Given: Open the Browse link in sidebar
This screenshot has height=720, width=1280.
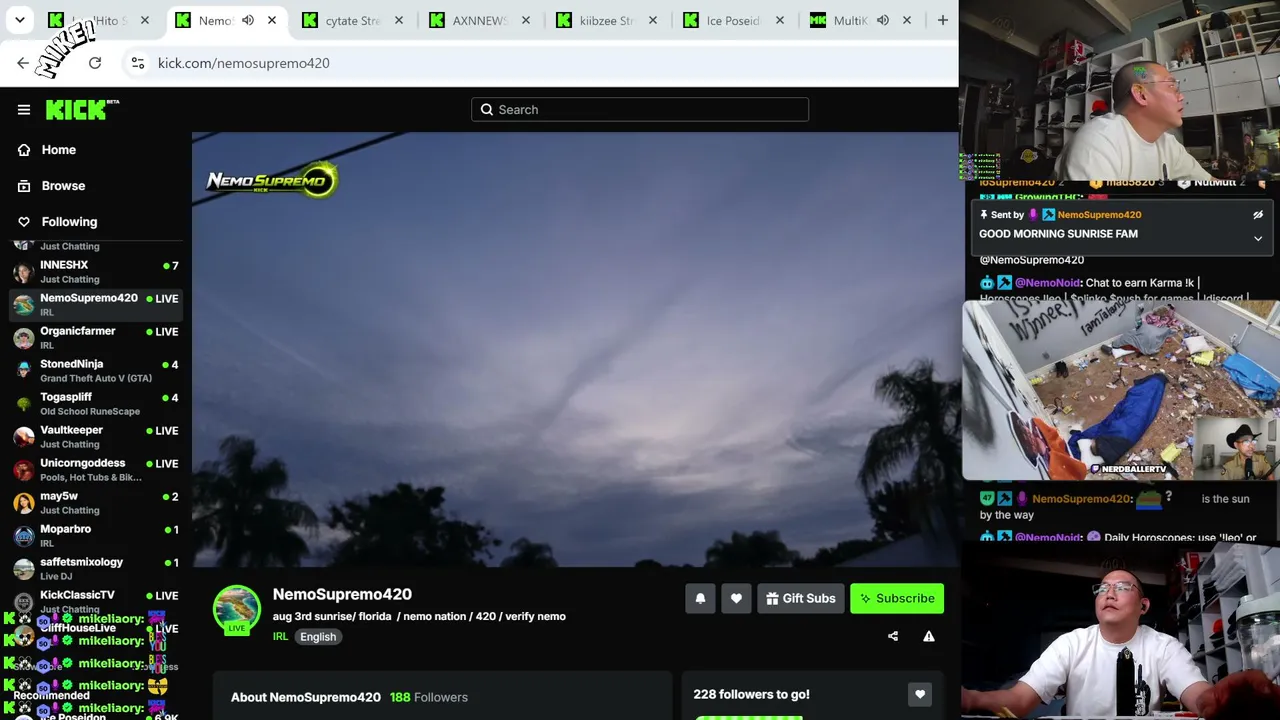Looking at the screenshot, I should click(x=63, y=186).
